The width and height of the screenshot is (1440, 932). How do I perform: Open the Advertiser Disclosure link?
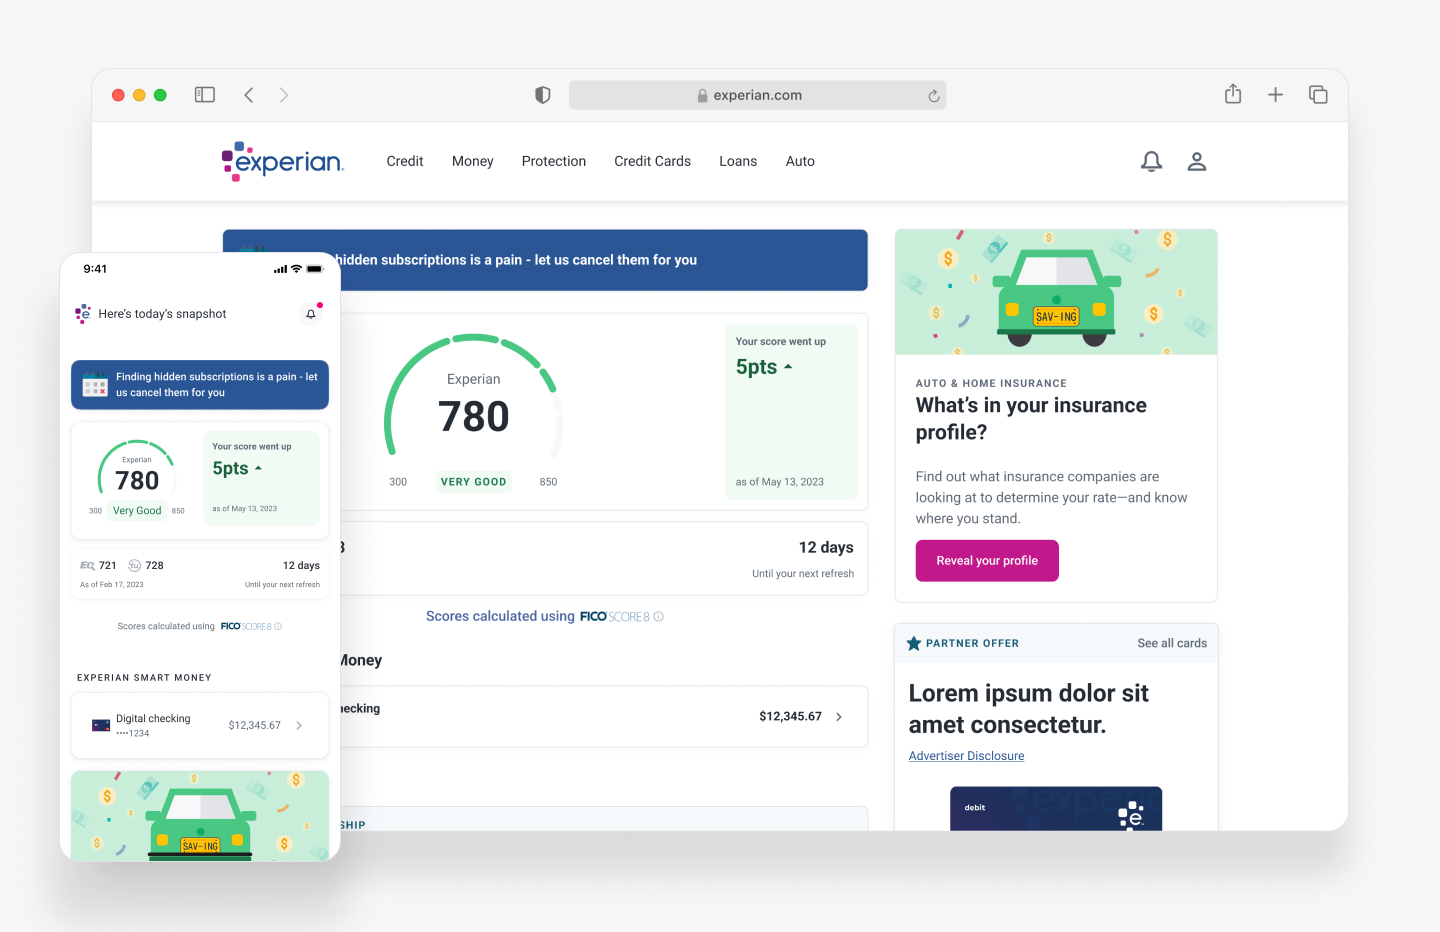click(966, 755)
